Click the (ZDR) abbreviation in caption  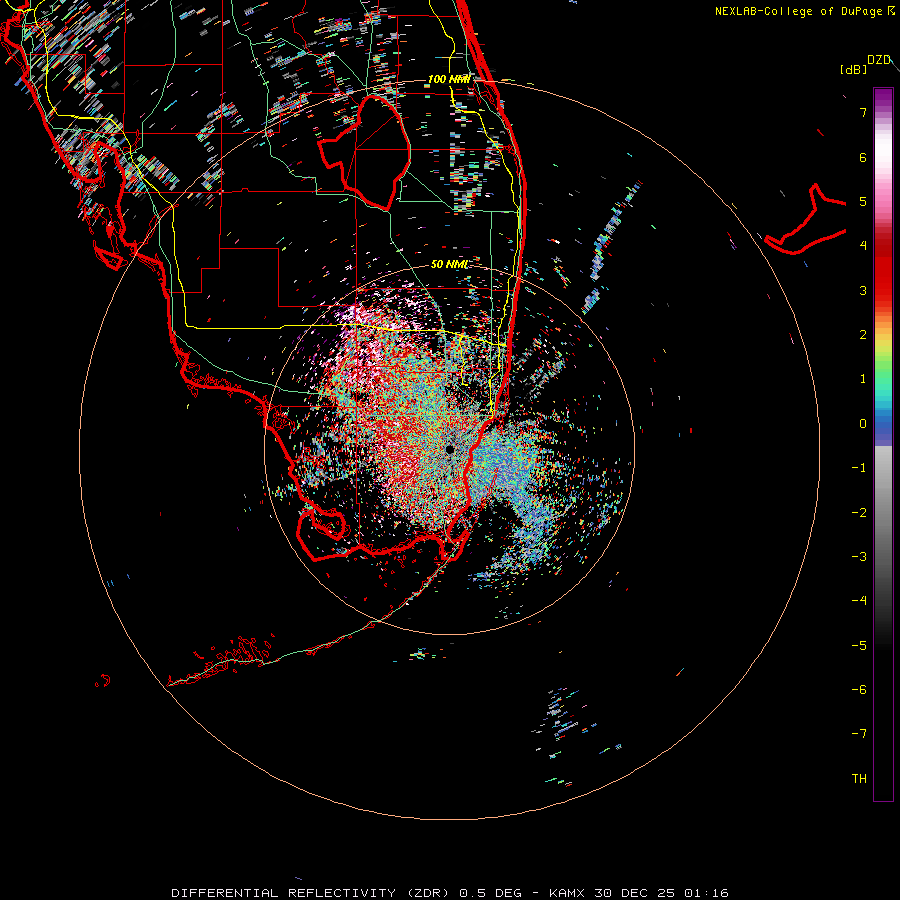click(428, 893)
